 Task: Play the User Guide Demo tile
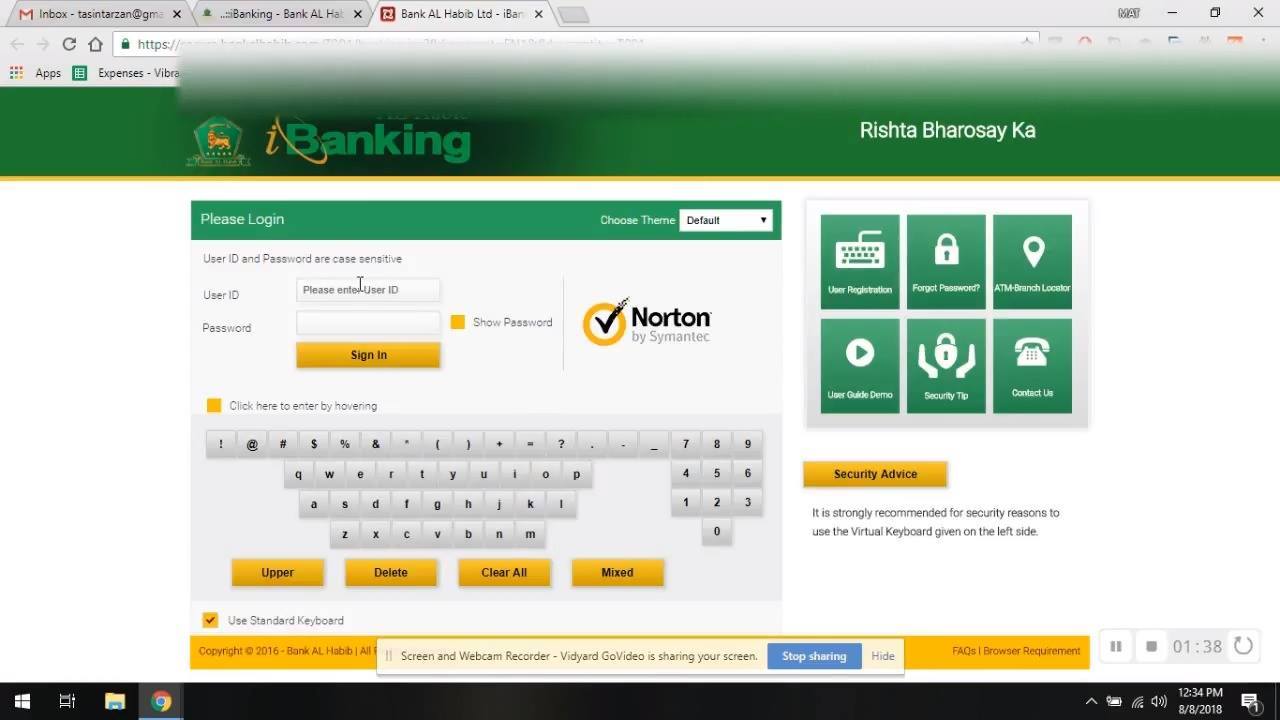pos(860,366)
